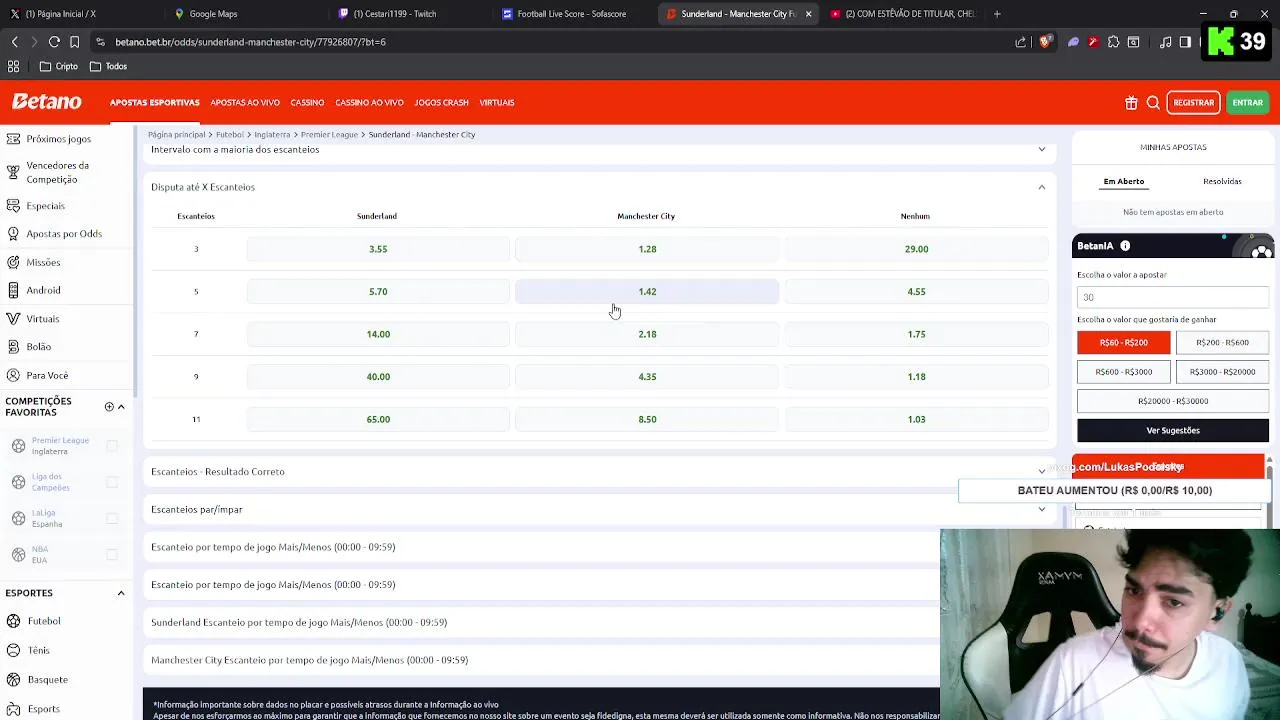Tick the Premier League Inglaterra favorite checkbox
This screenshot has height=720, width=1280.
click(112, 446)
